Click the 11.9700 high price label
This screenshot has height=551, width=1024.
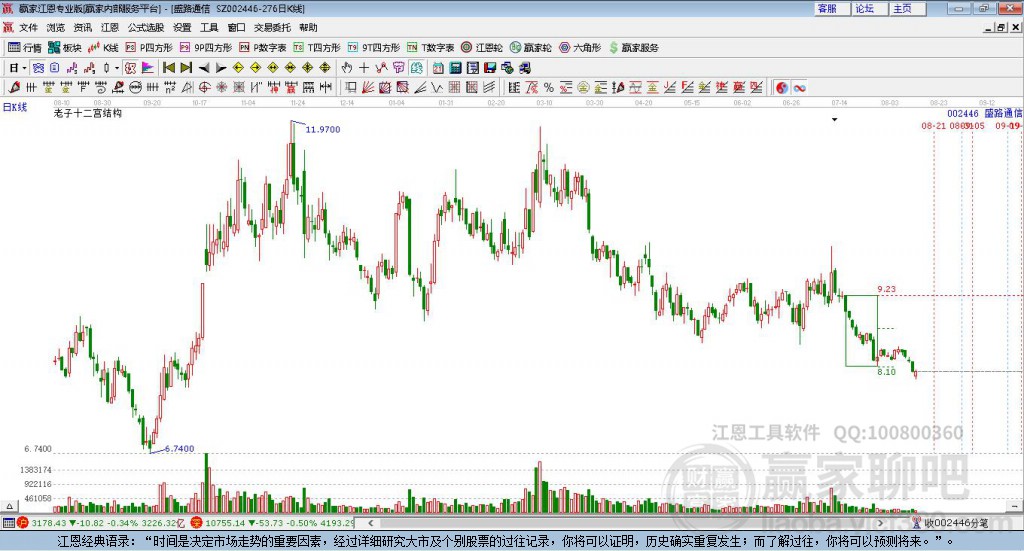[323, 129]
